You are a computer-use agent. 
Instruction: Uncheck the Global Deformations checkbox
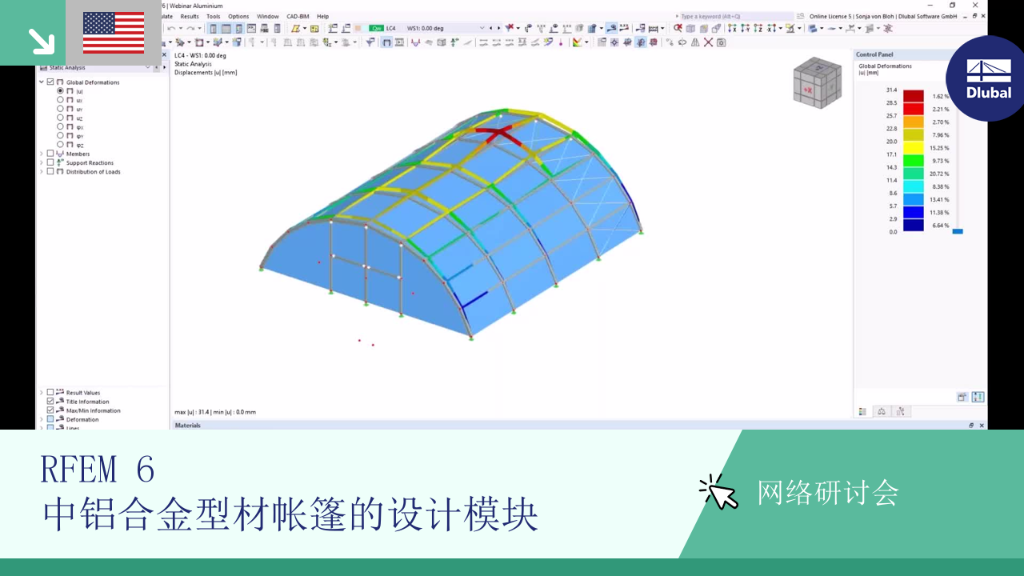click(x=50, y=82)
